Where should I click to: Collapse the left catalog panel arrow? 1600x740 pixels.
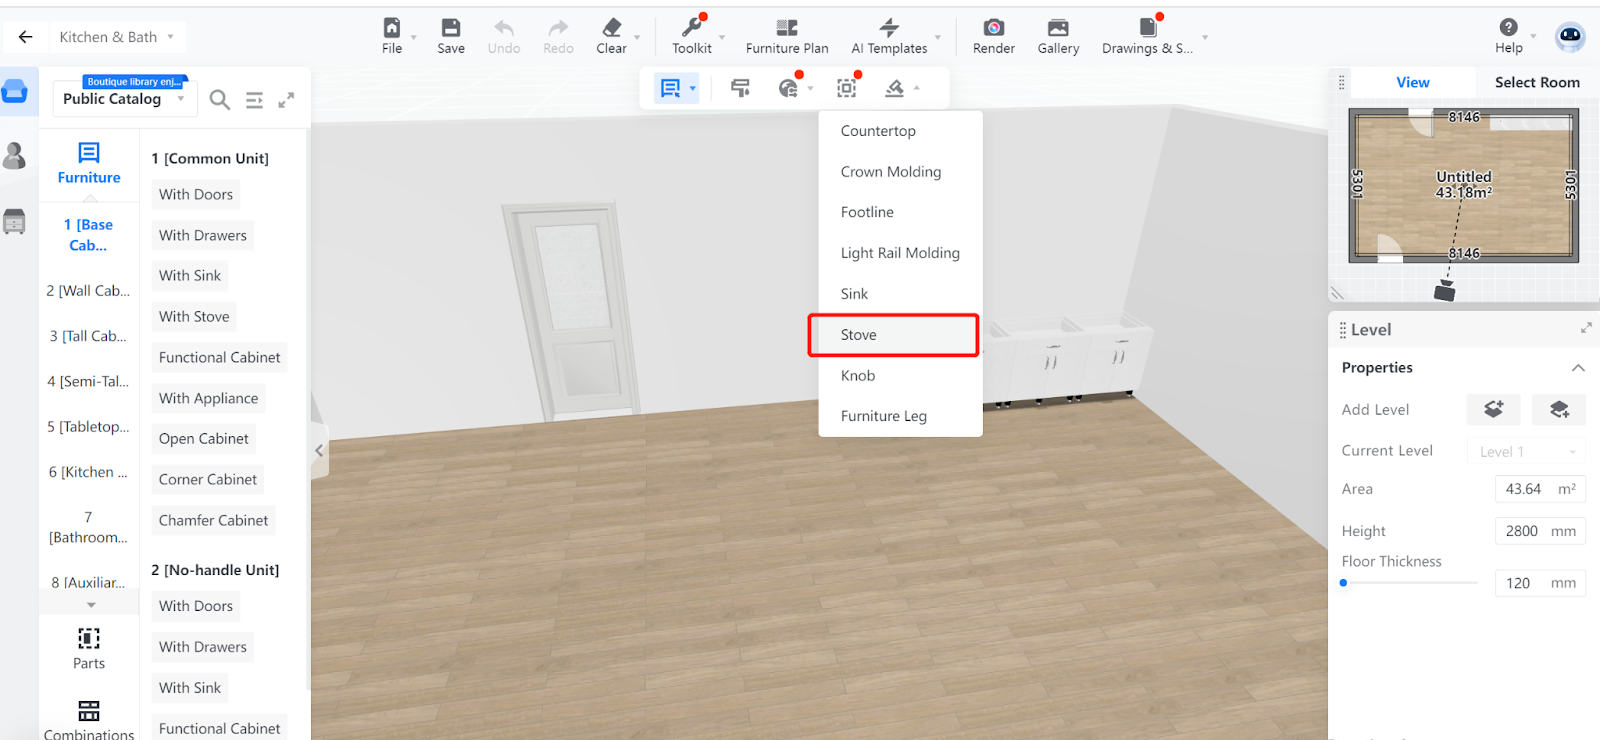[x=319, y=451]
